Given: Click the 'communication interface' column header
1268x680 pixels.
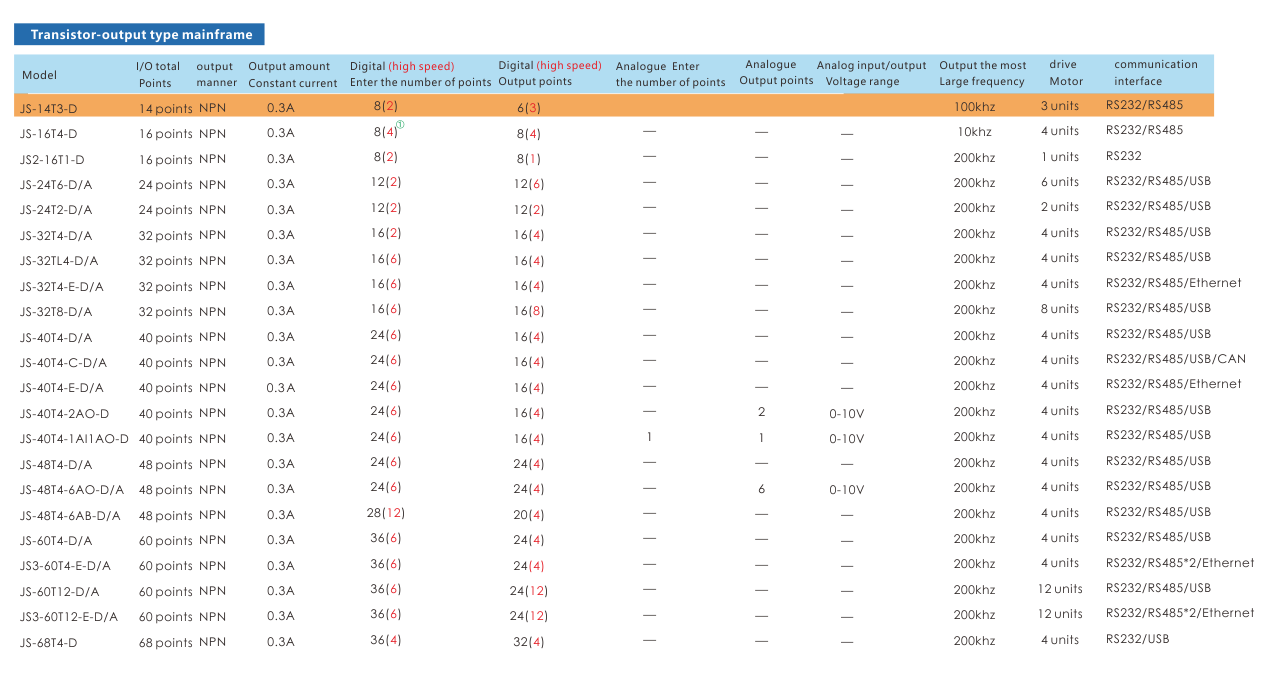Looking at the screenshot, I should (1156, 73).
